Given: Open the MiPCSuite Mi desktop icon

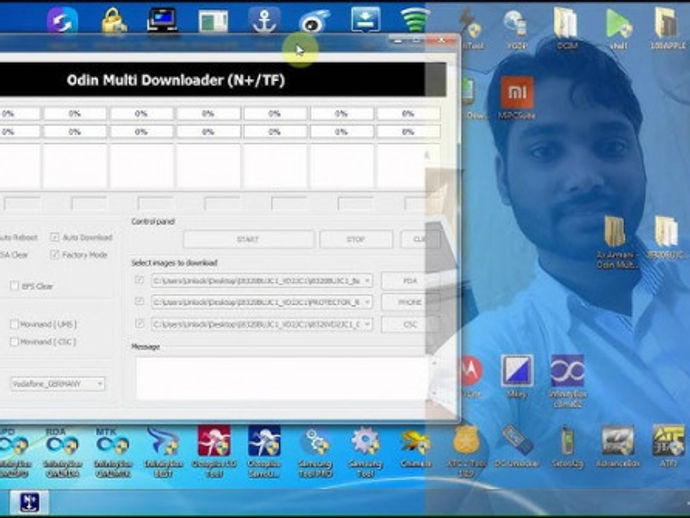Looking at the screenshot, I should point(517,98).
